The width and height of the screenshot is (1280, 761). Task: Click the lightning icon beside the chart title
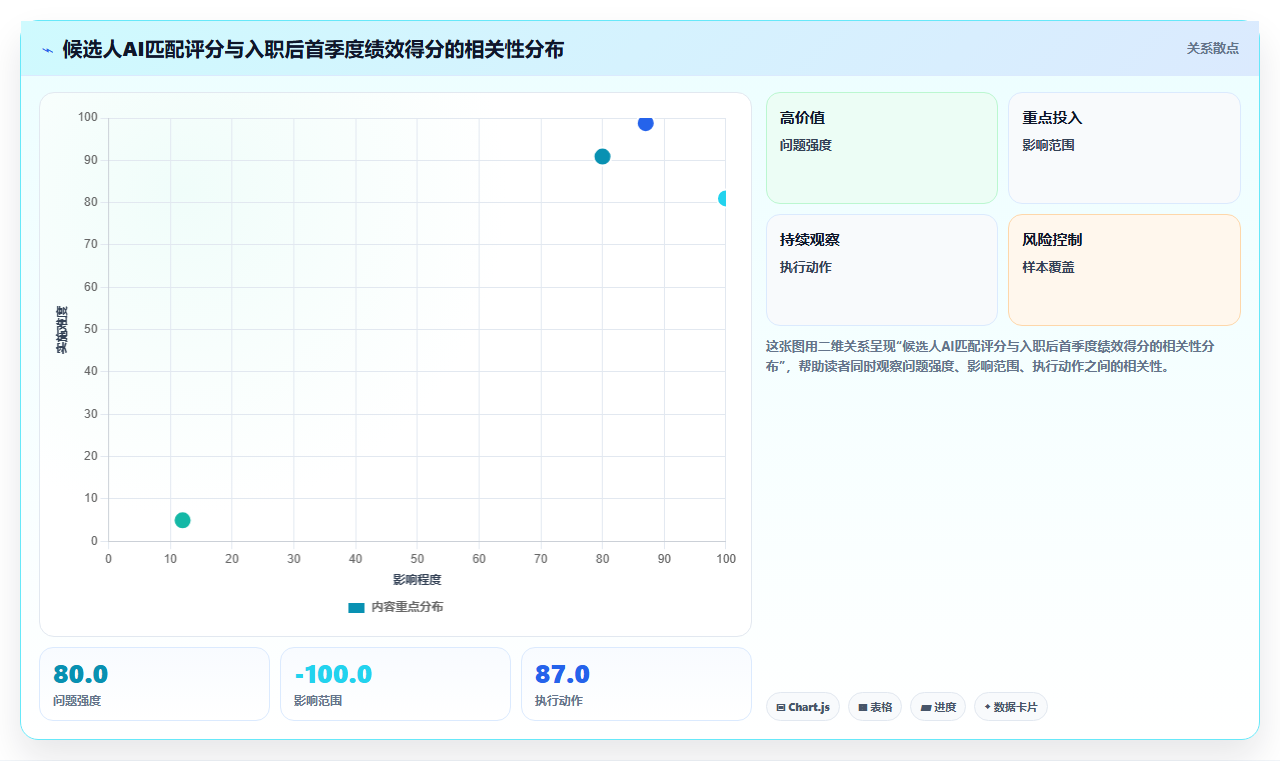point(47,50)
